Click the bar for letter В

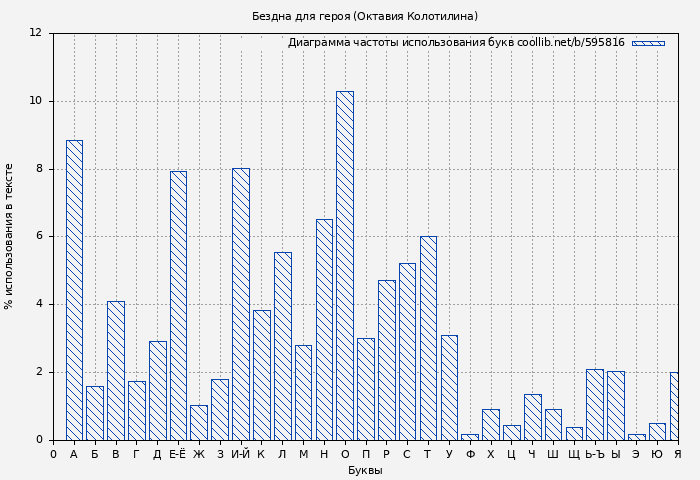coord(116,370)
